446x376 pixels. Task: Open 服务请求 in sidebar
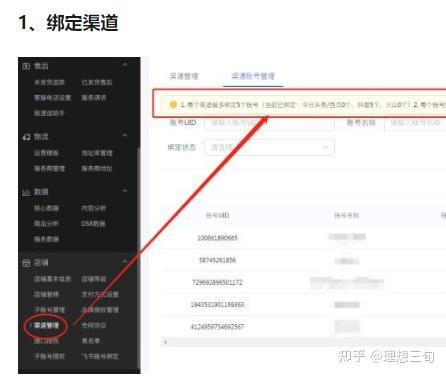(94, 98)
